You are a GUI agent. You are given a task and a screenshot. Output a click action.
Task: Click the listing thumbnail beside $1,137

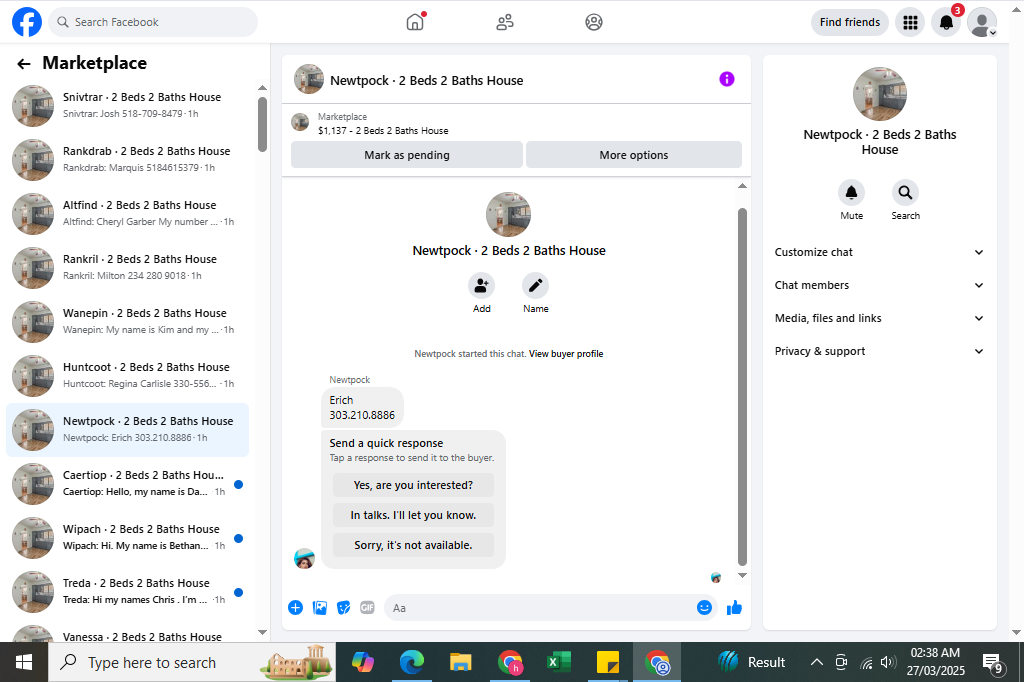point(300,122)
